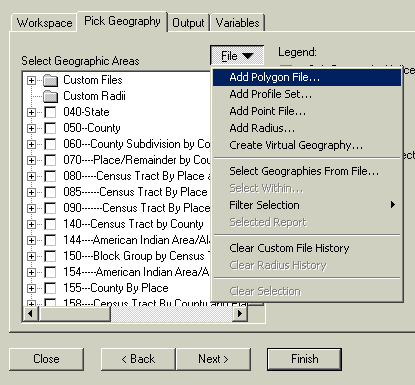The image size is (415, 385).
Task: Select the 155---County By Place label
Action: click(116, 288)
